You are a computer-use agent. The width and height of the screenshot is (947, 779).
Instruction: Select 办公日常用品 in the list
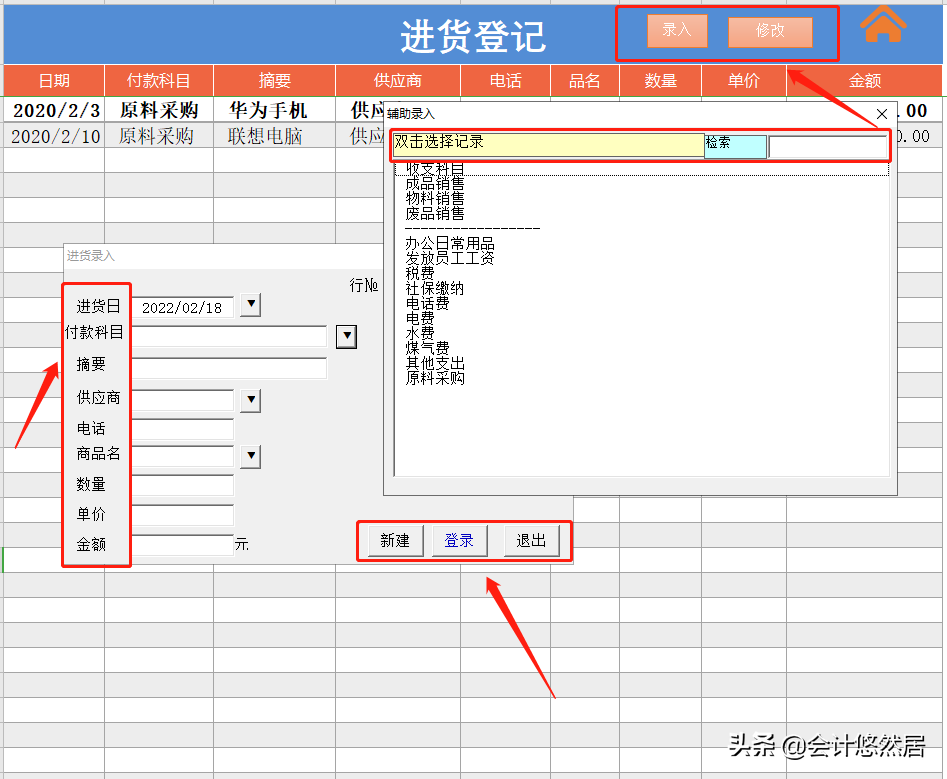(450, 243)
